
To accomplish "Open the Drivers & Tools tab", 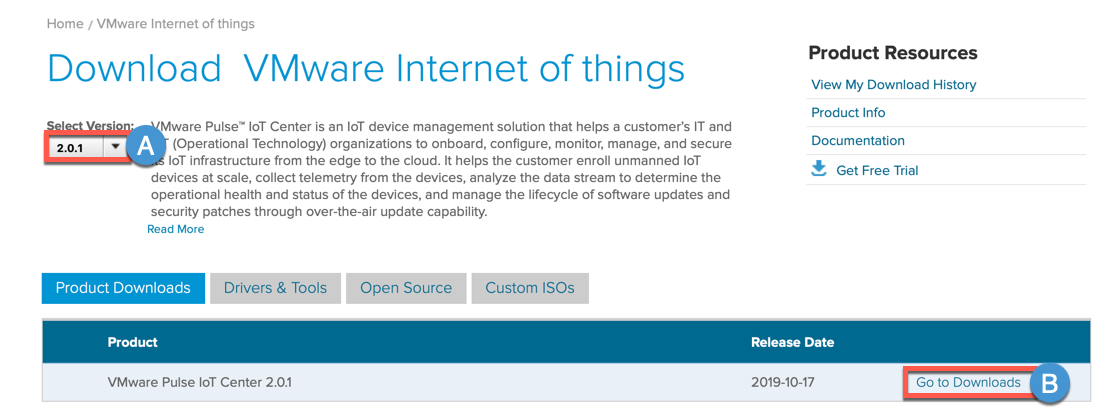I will coord(275,288).
